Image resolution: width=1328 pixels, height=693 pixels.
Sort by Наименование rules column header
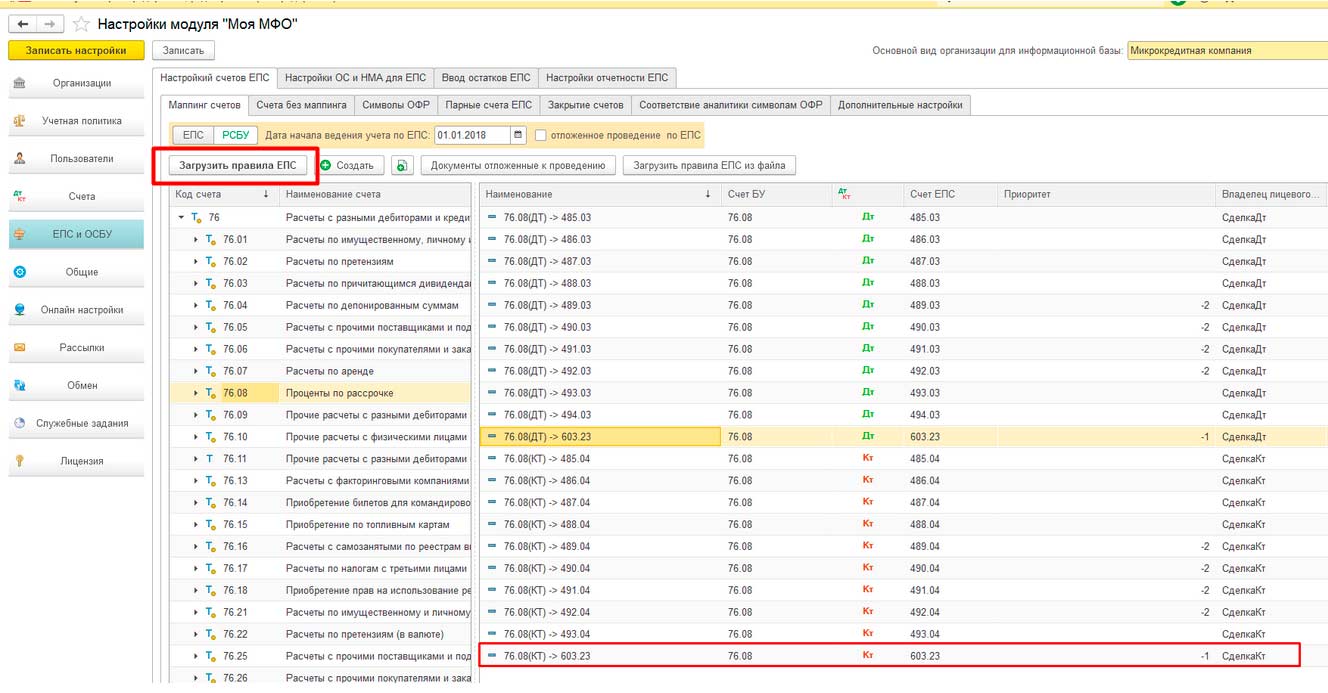pos(599,194)
